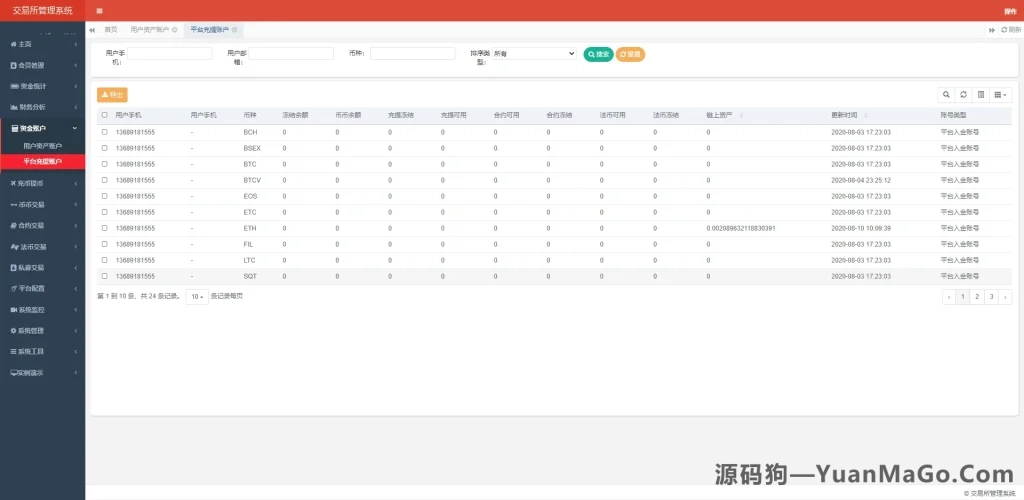
Task: Expand the 会员管理 chevron
Action: pyautogui.click(x=76, y=65)
